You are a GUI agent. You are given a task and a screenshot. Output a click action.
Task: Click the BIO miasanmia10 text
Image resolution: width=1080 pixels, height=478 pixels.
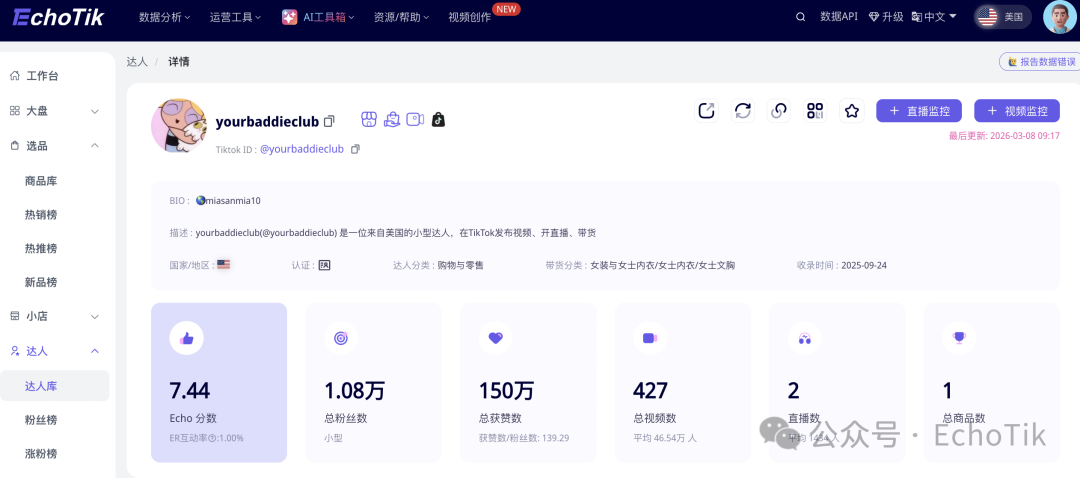point(215,201)
